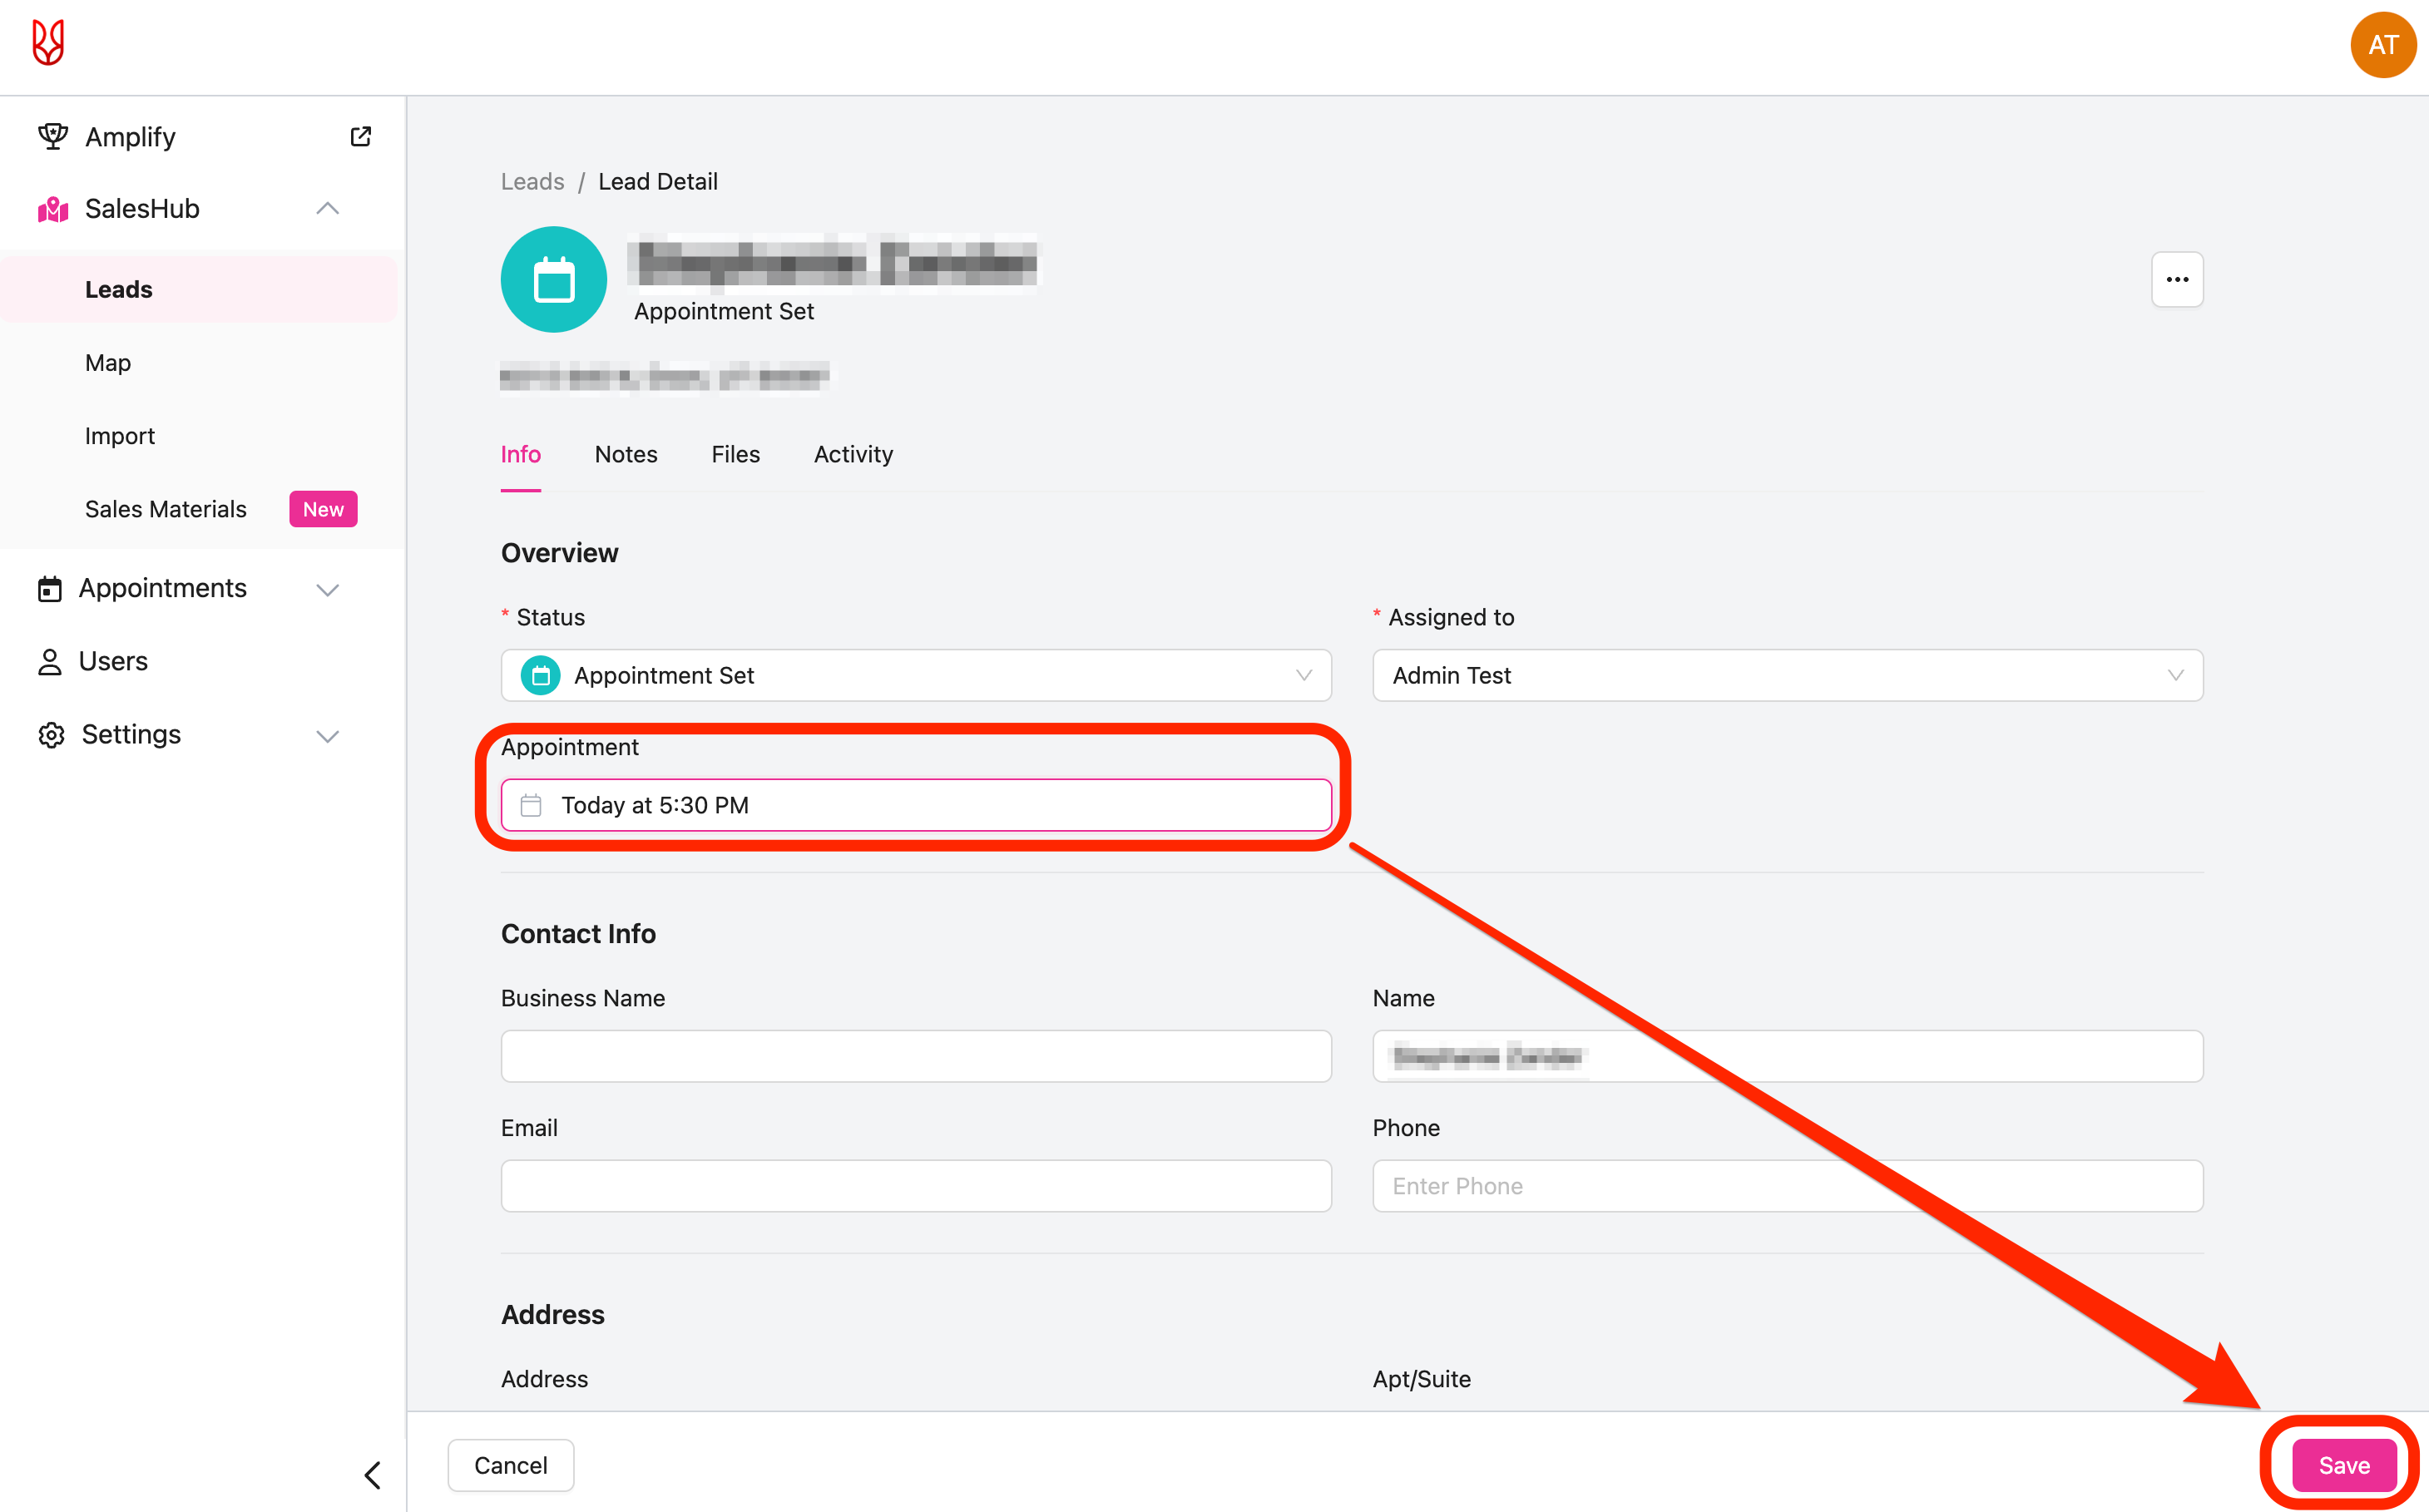Open Sales Materials in the sidebar
This screenshot has width=2429, height=1512.
[166, 510]
